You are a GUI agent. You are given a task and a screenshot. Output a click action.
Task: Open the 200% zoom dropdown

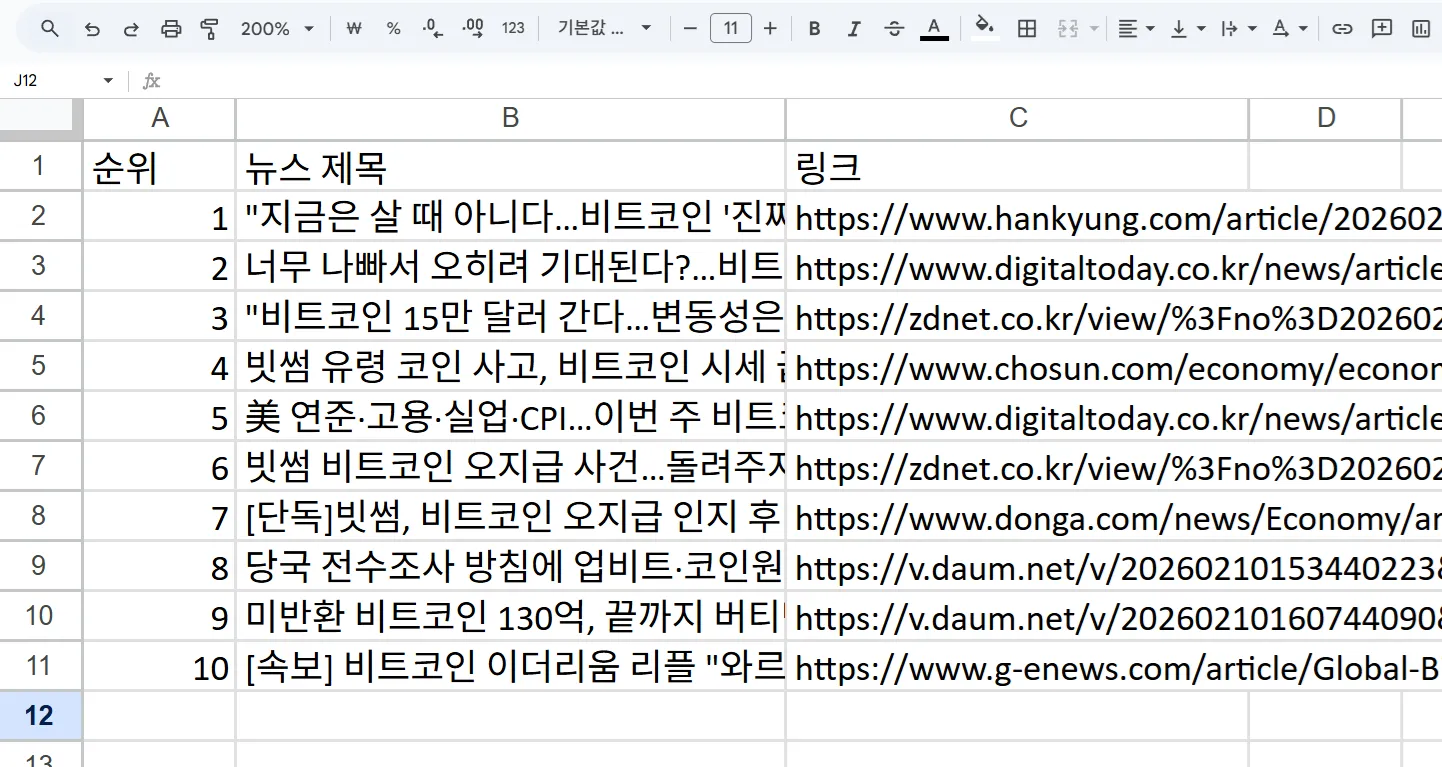click(x=277, y=29)
